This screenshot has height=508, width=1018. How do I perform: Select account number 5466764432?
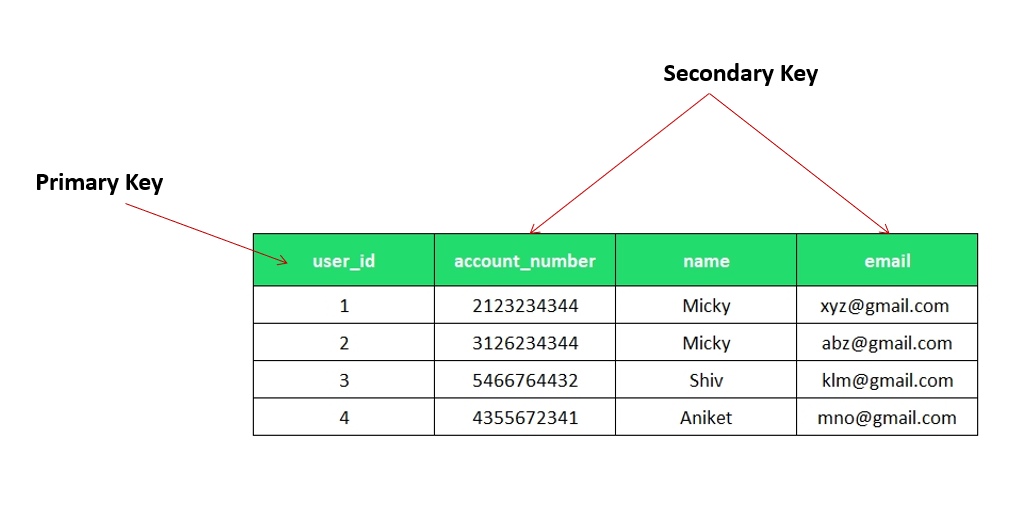pyautogui.click(x=525, y=380)
